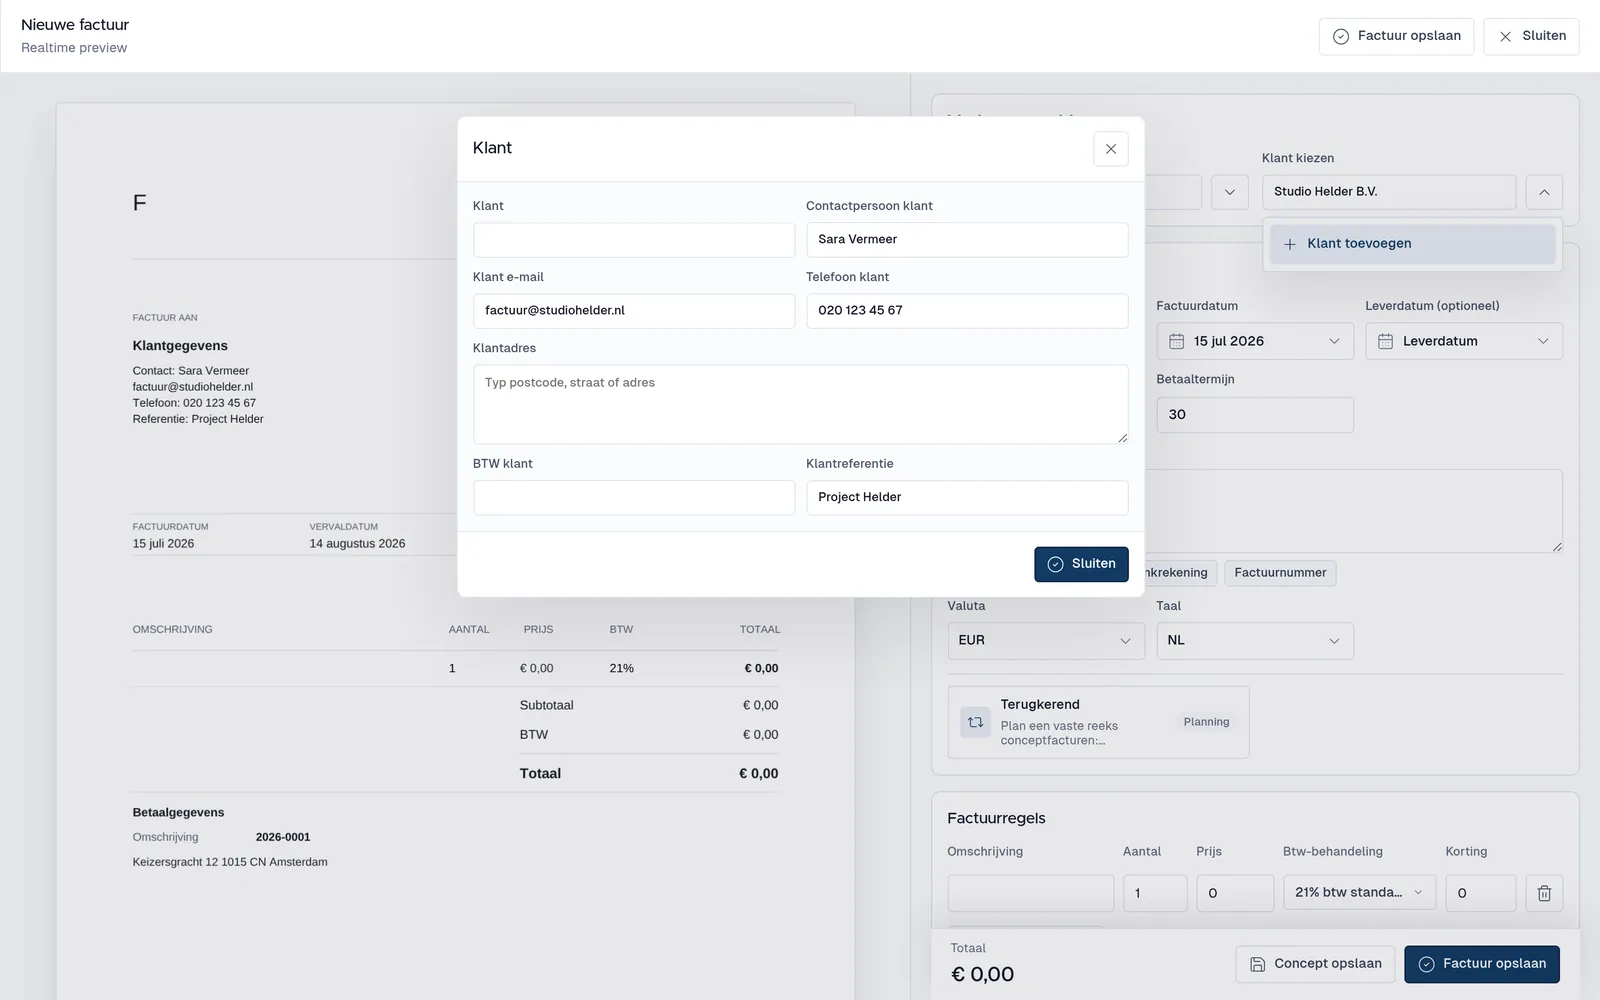This screenshot has height=1000, width=1600.
Task: Click the X icon on top Sluiten button
Action: coord(1505,36)
